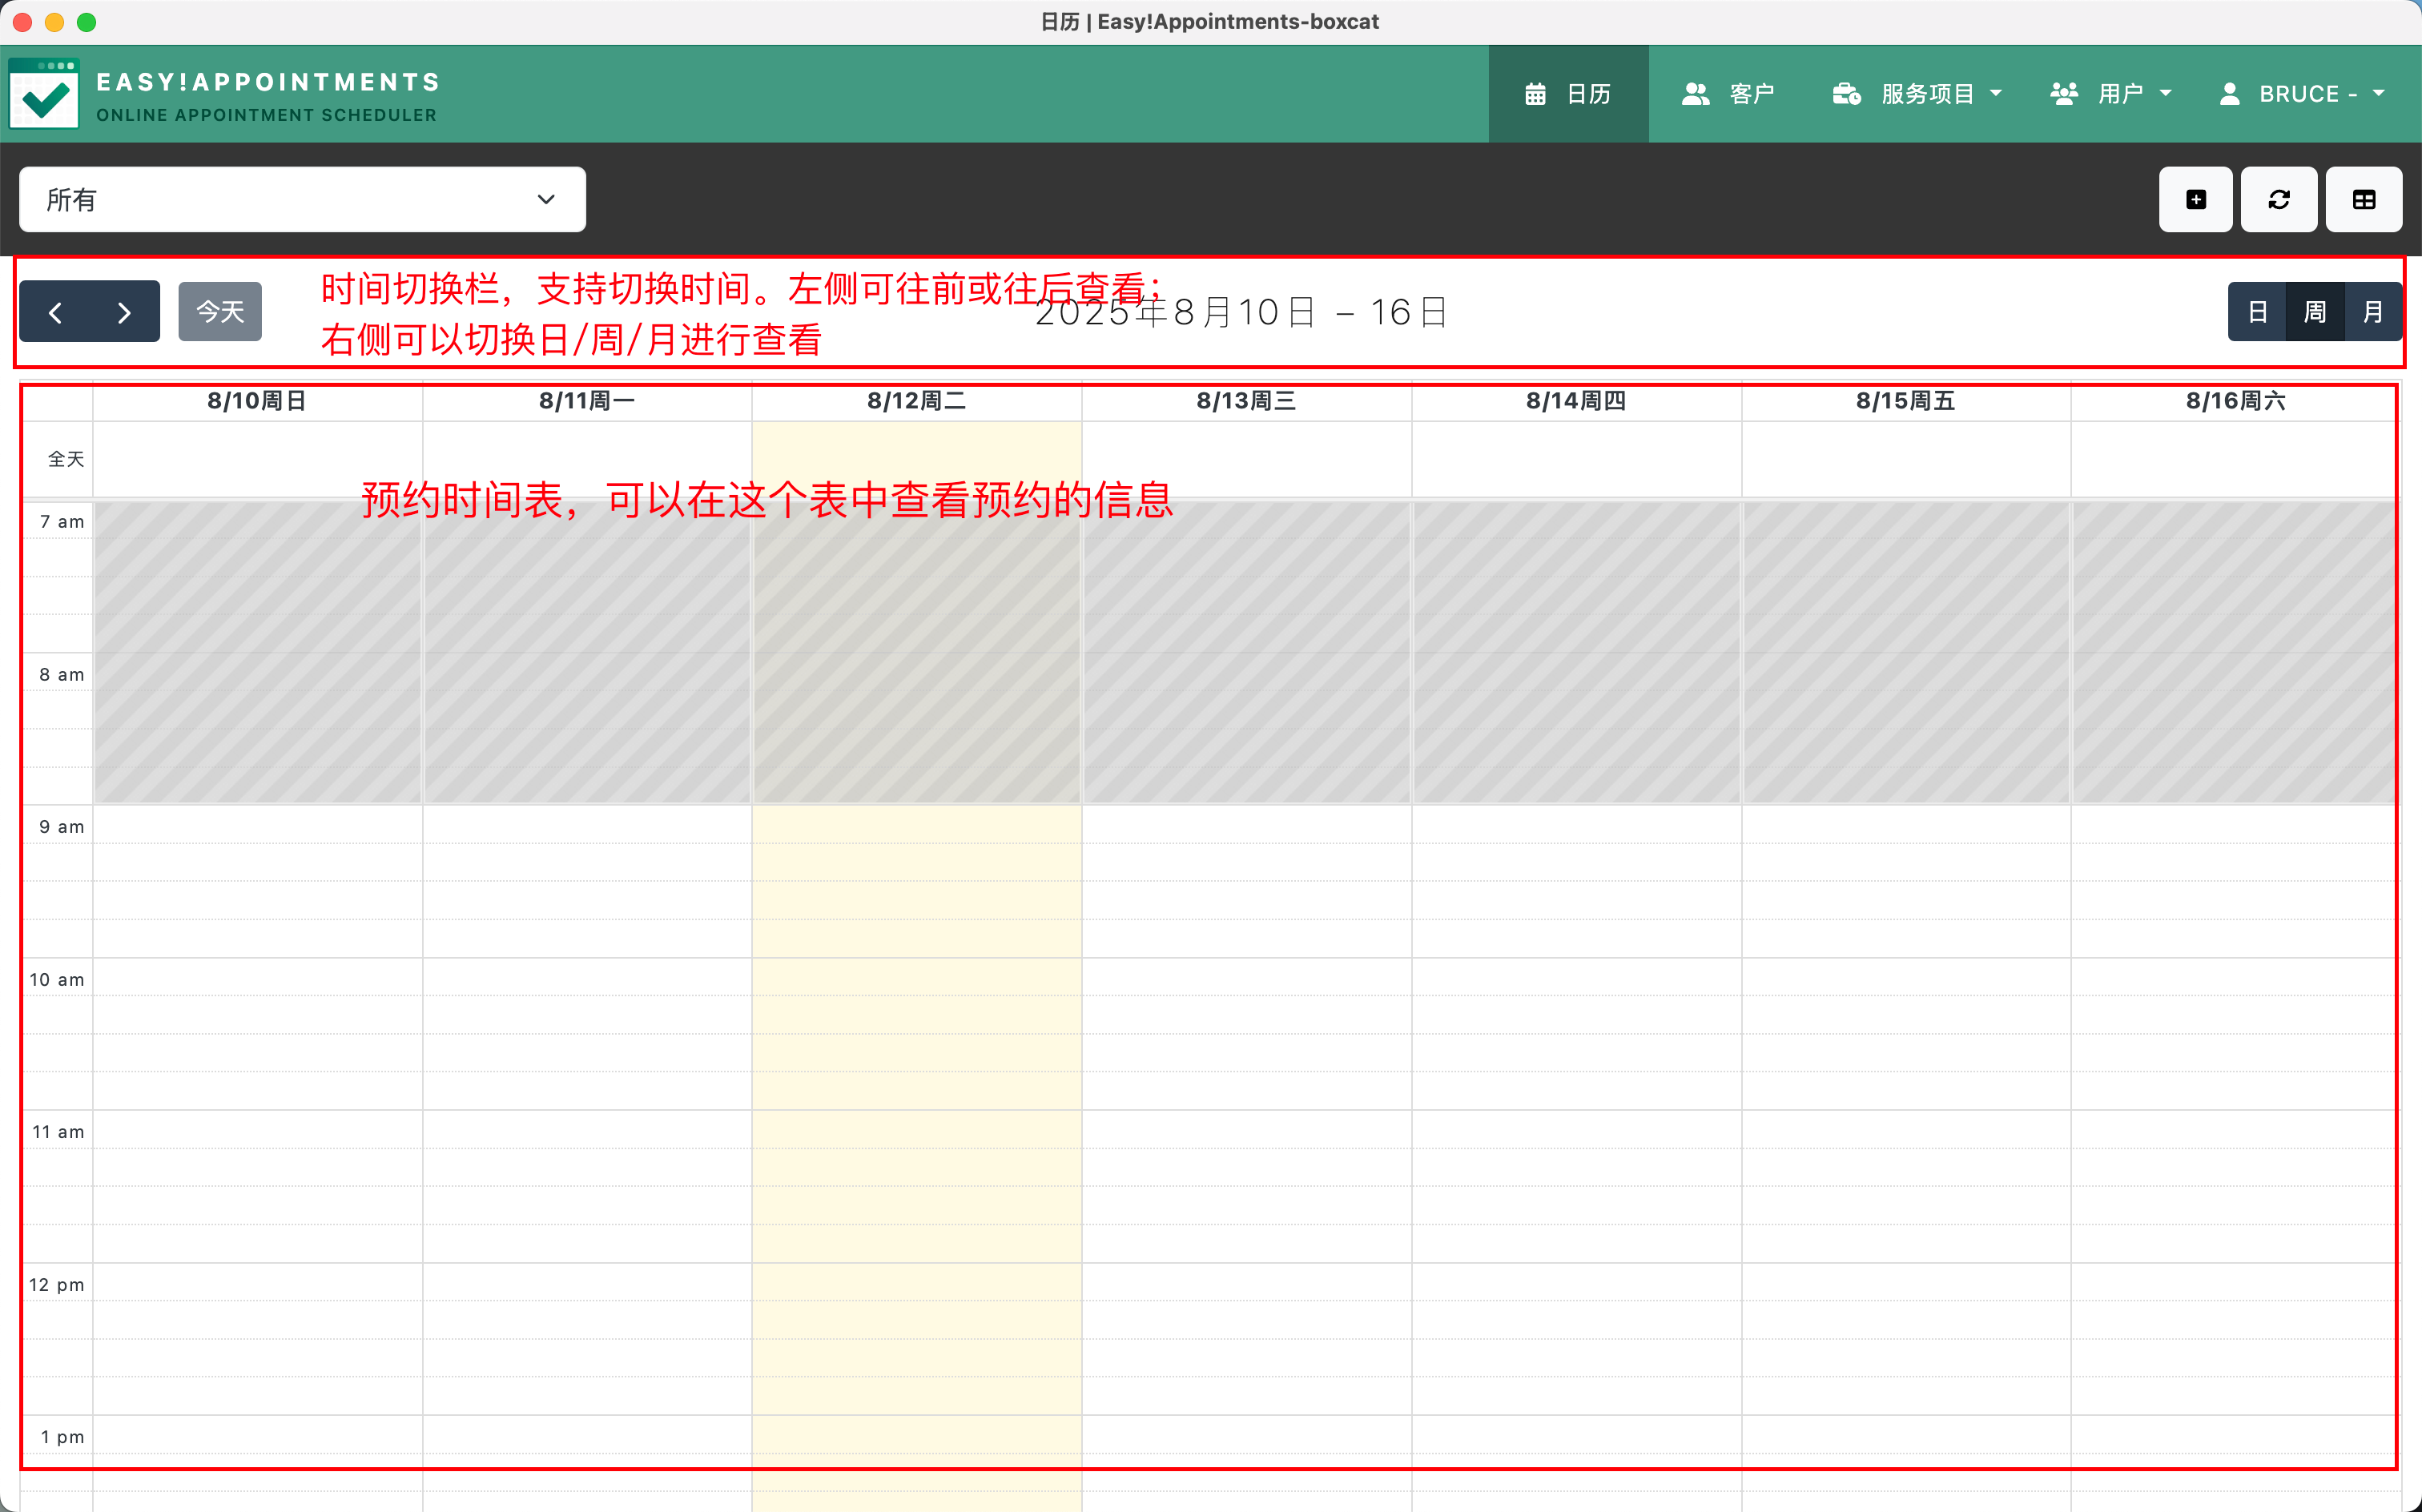The height and width of the screenshot is (1512, 2422).
Task: Click the Easy!Appointments checkmark logo
Action: (43, 94)
